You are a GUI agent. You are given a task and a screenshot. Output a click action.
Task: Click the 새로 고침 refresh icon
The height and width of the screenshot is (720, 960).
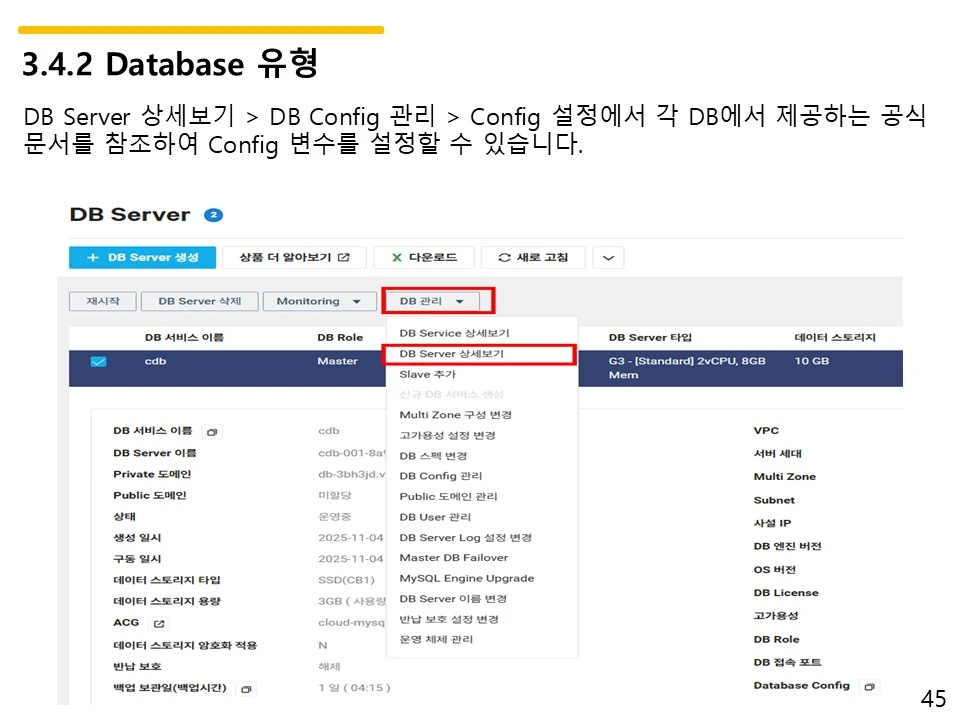pos(504,257)
